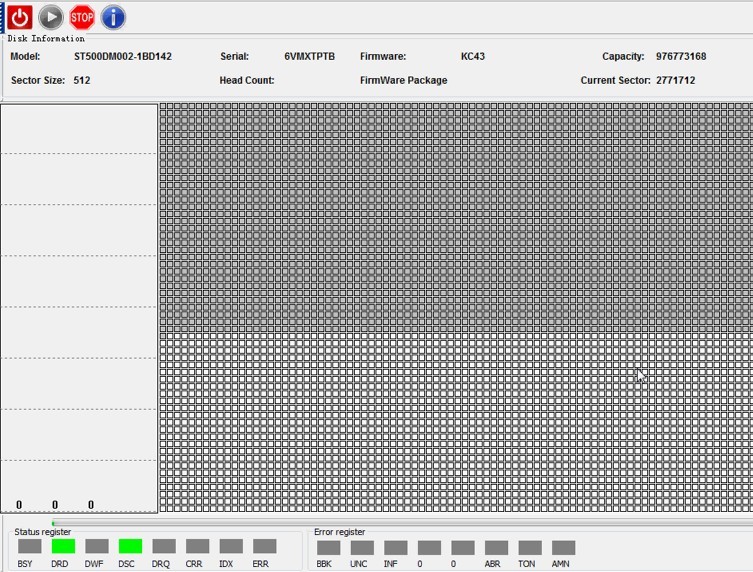
Task: Click serial number 6VMXTPTB
Action: [x=309, y=57]
